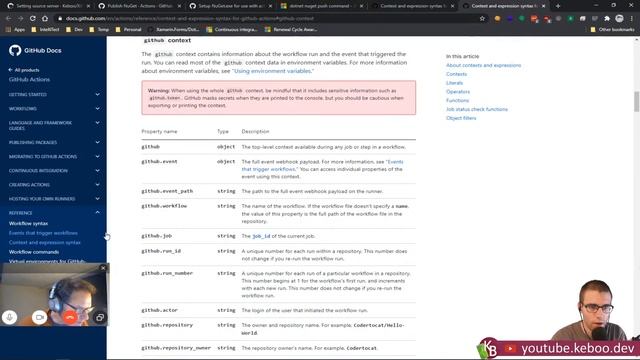Reload the current page
Screen dimensions: 640x360
(x=33, y=18)
